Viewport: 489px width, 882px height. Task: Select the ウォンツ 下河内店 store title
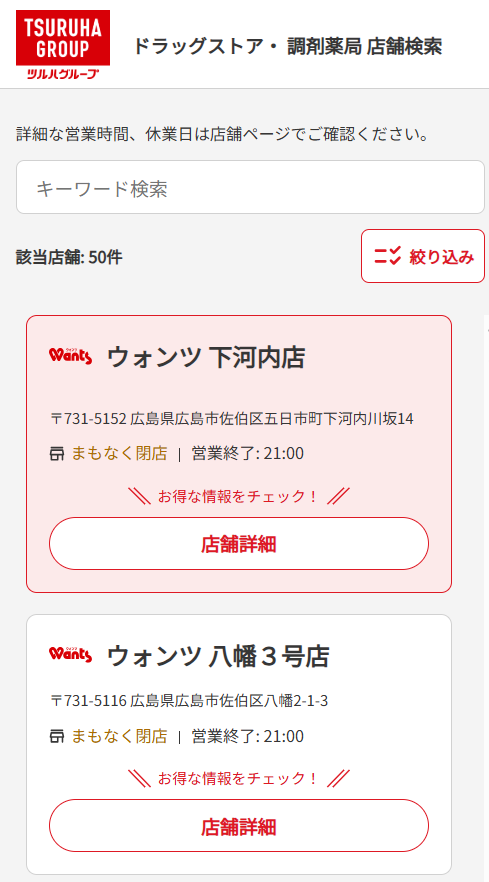(206, 357)
